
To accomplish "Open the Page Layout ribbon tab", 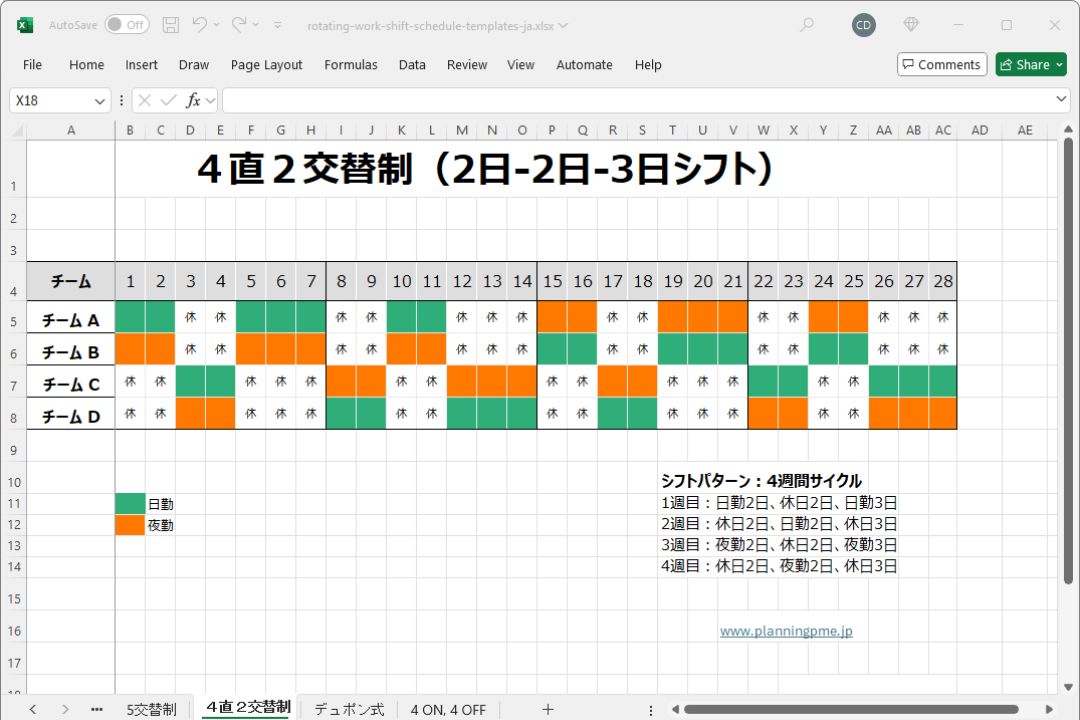I will (x=266, y=65).
